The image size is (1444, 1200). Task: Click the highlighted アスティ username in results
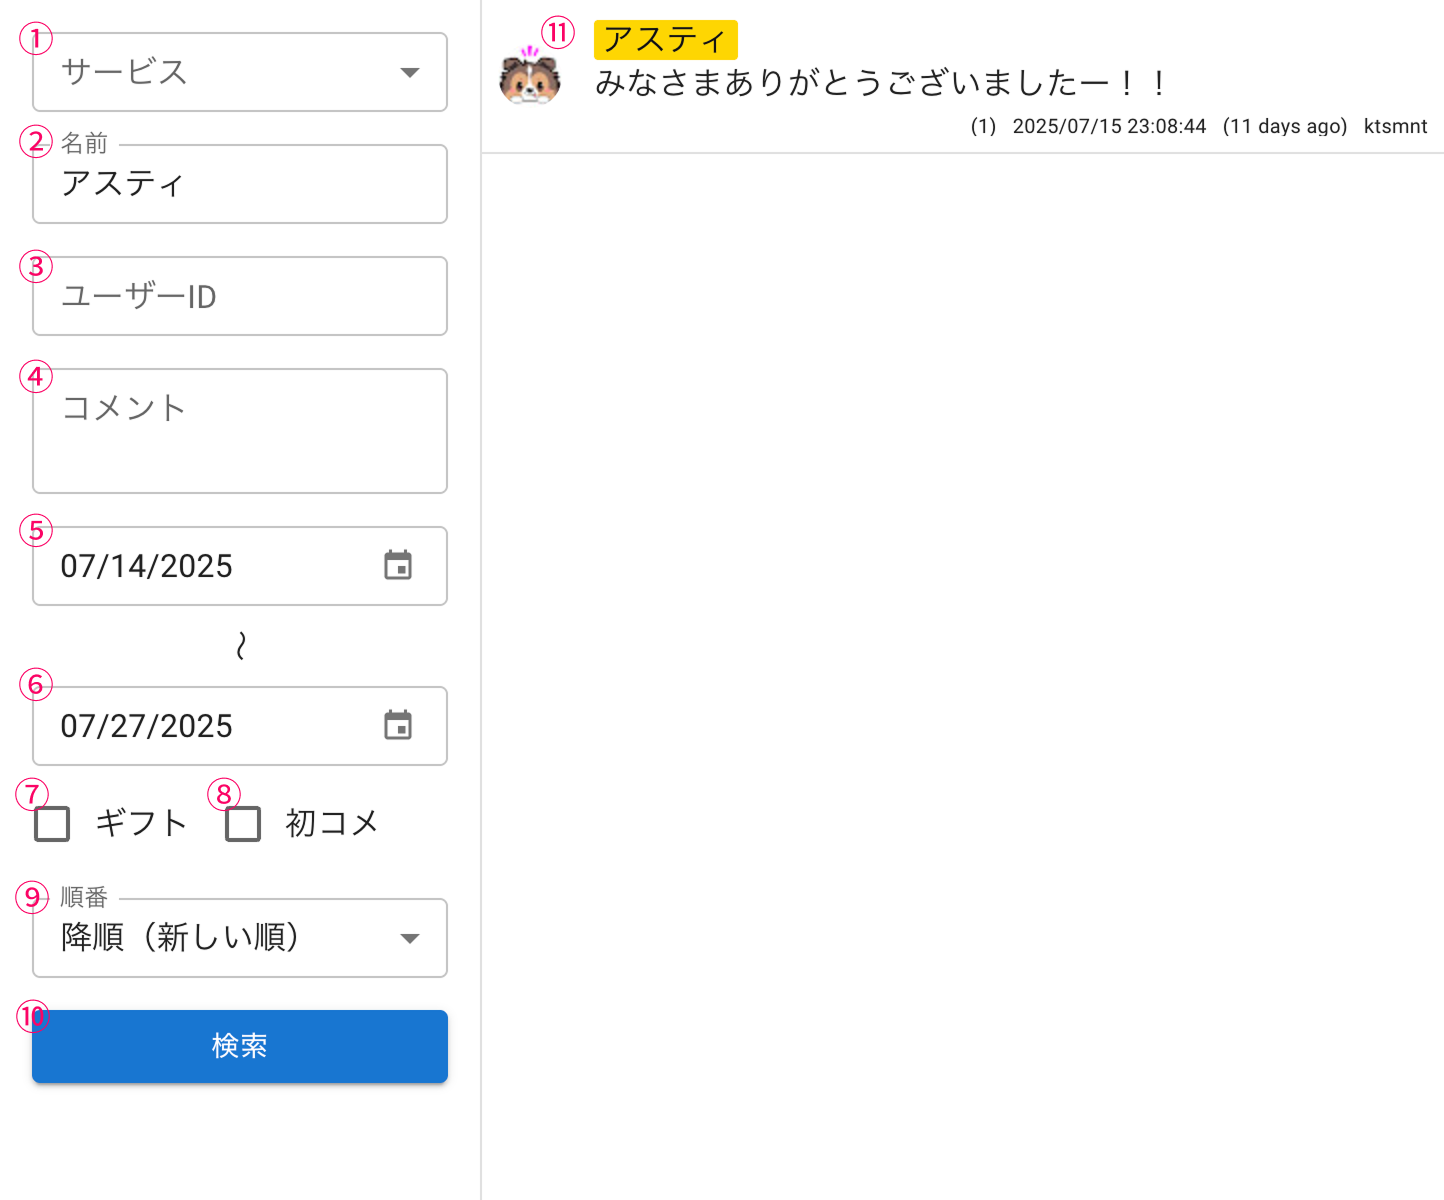tap(665, 40)
